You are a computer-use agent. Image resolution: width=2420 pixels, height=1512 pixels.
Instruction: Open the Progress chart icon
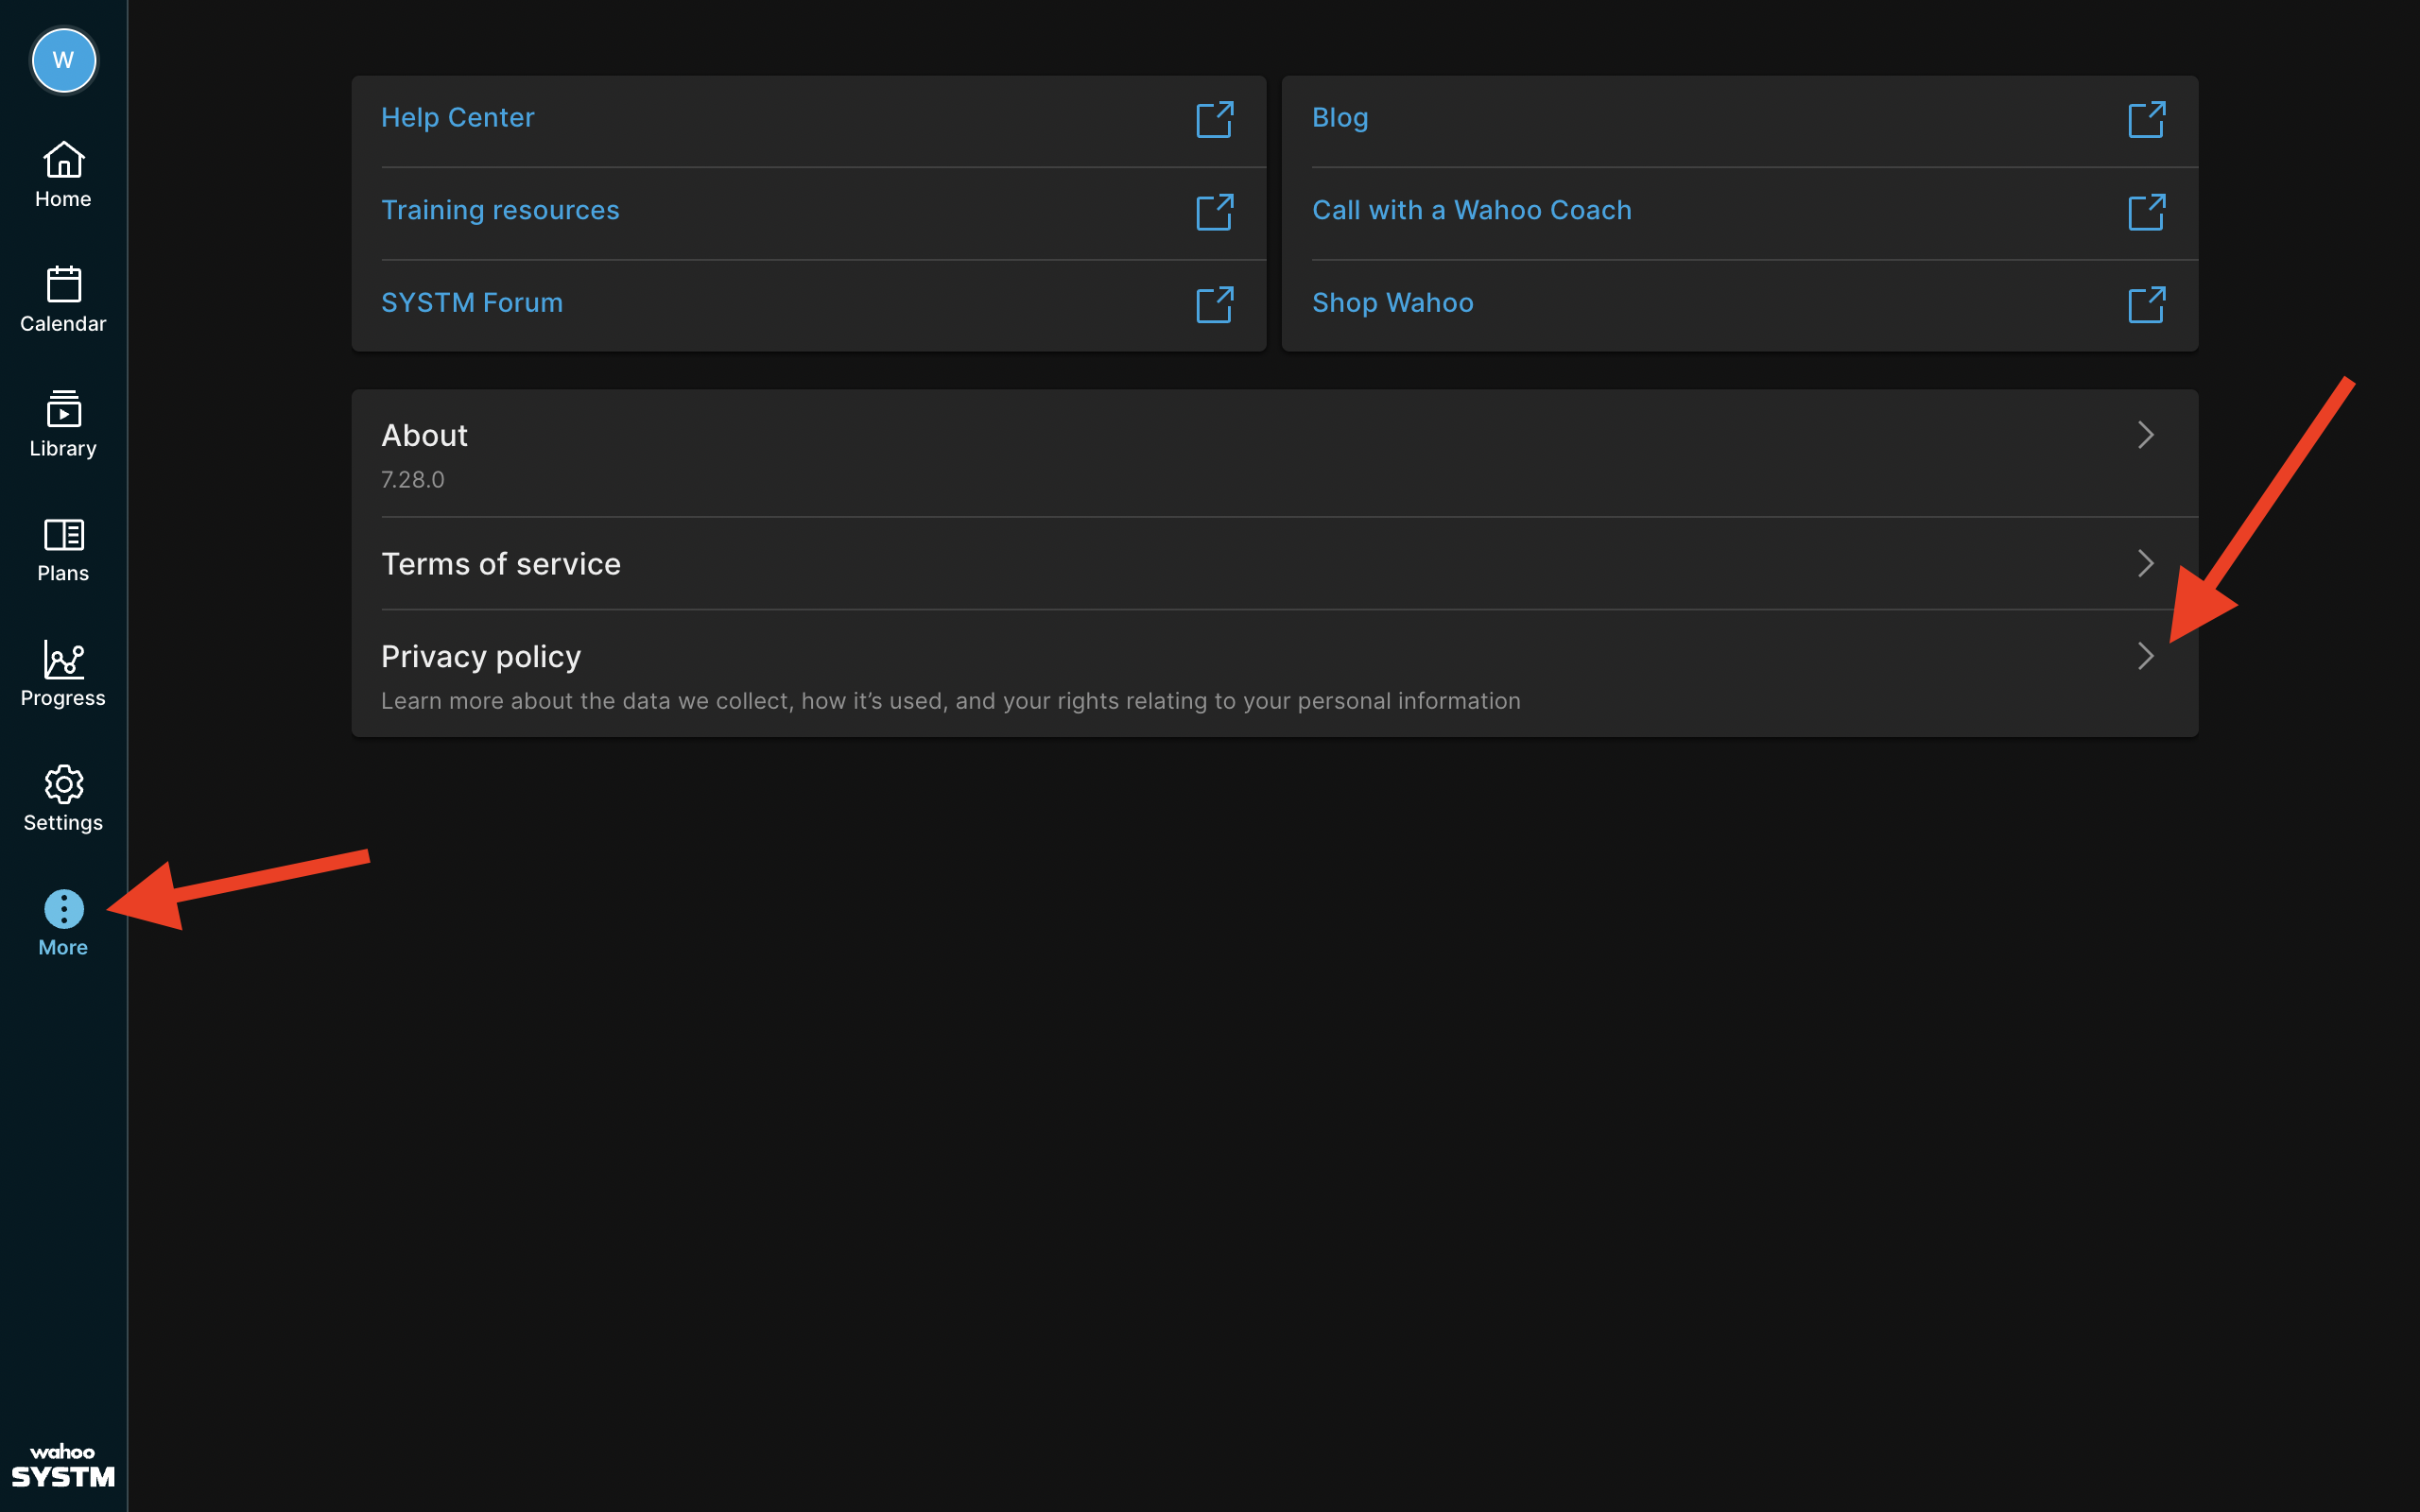63,659
